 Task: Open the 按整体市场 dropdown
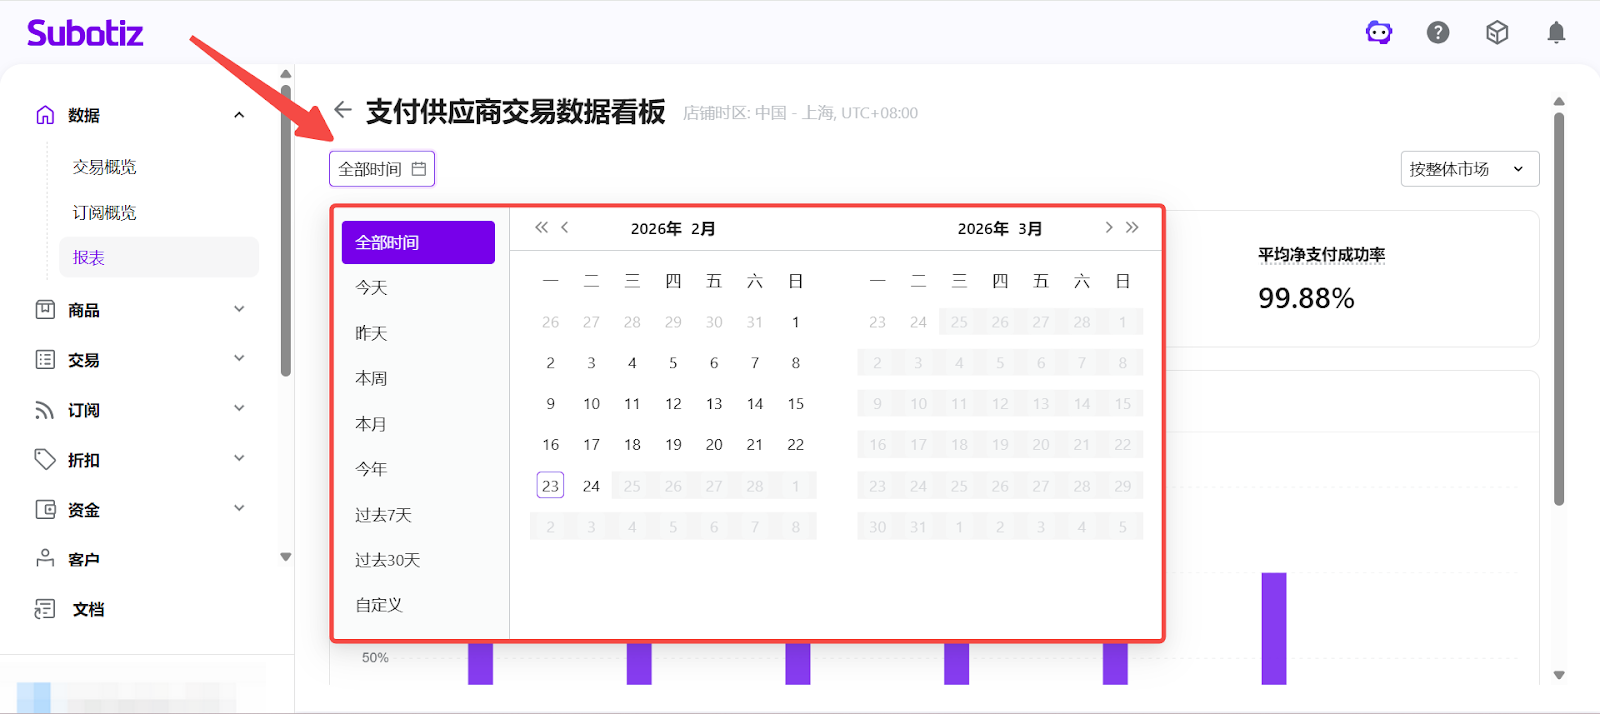point(1468,169)
